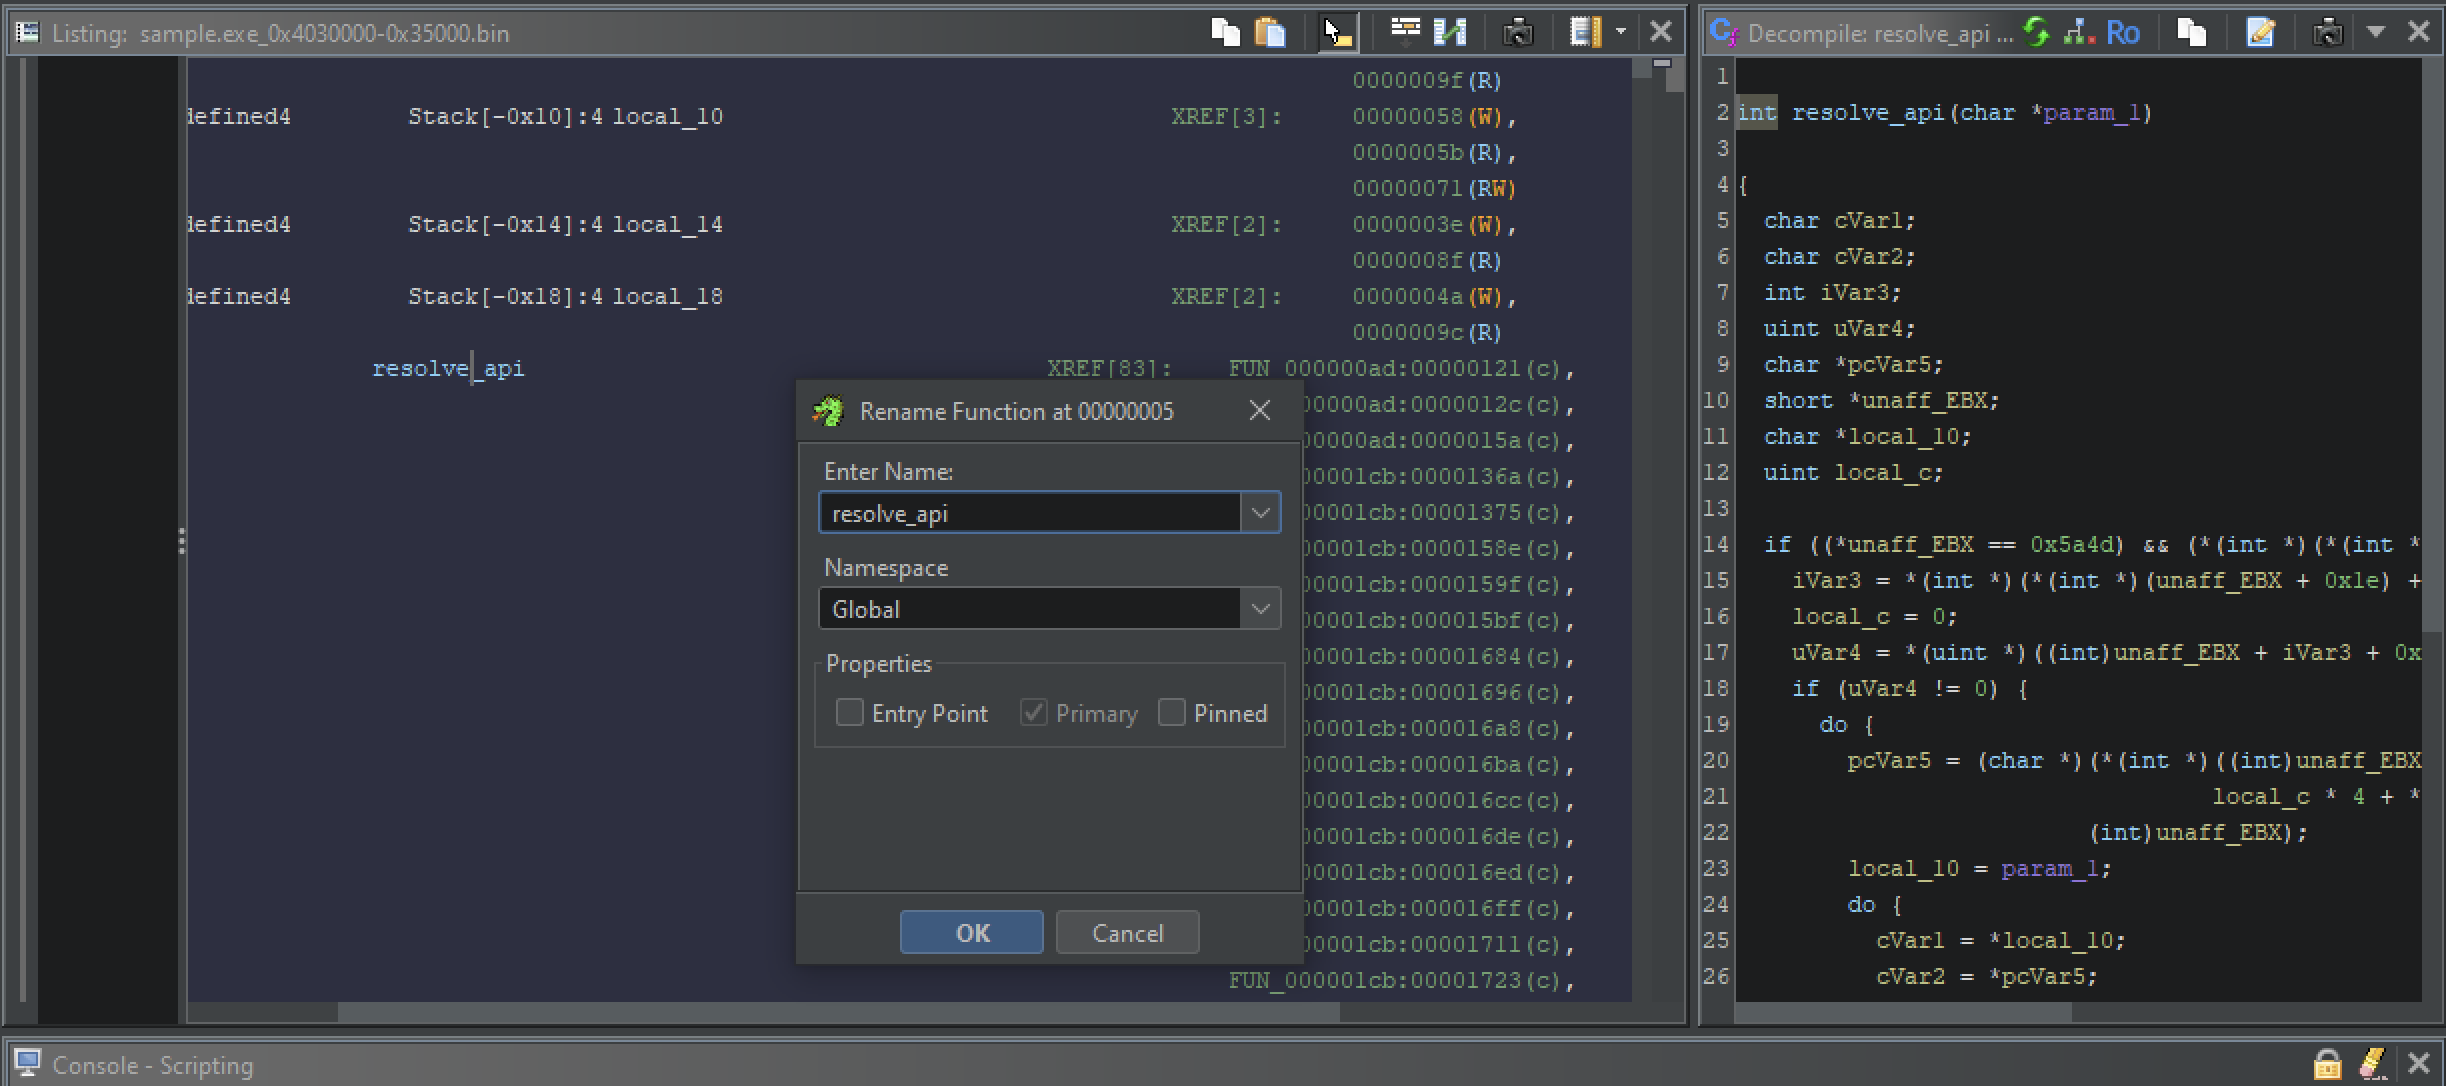Click the Copy icon in Listing toolbar

click(1225, 32)
